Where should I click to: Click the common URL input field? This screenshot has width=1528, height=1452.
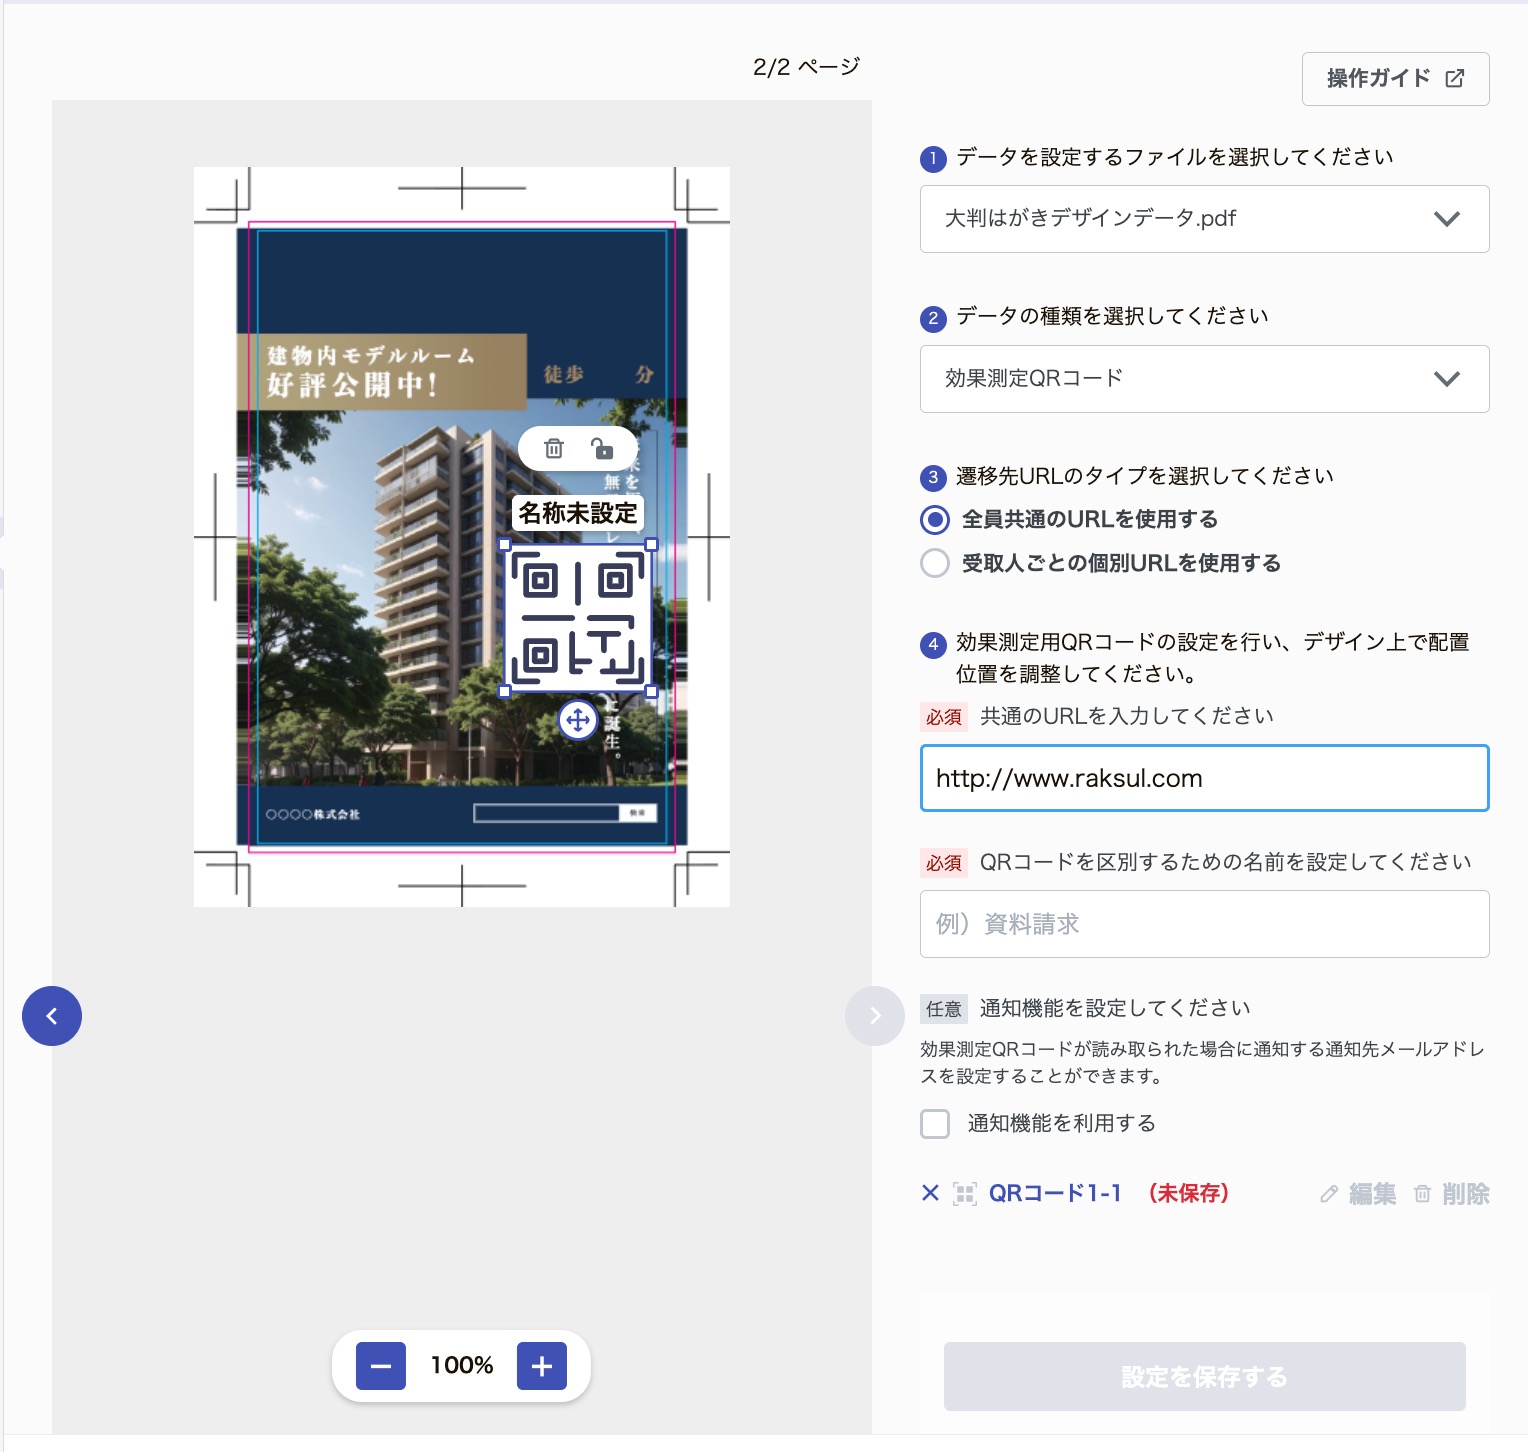[x=1205, y=778]
